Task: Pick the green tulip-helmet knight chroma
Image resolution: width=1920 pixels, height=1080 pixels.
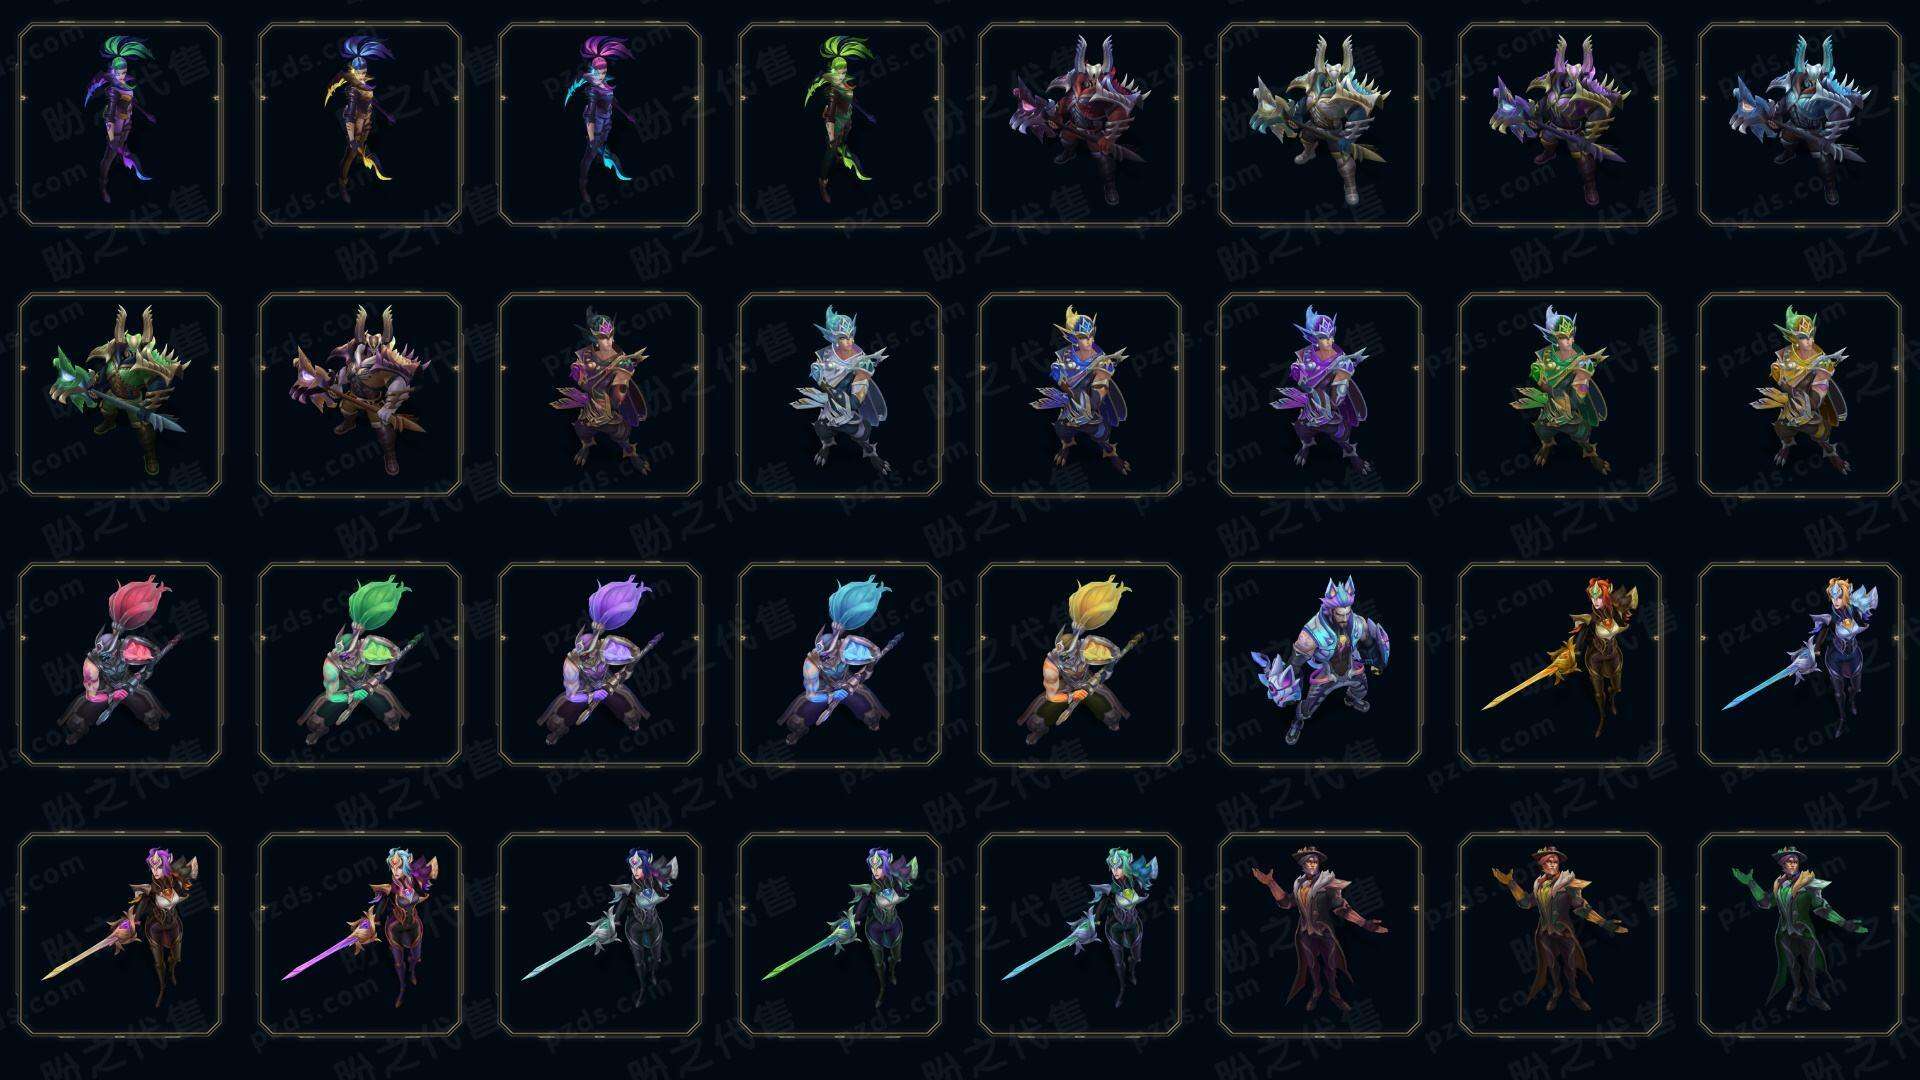Action: [360, 664]
